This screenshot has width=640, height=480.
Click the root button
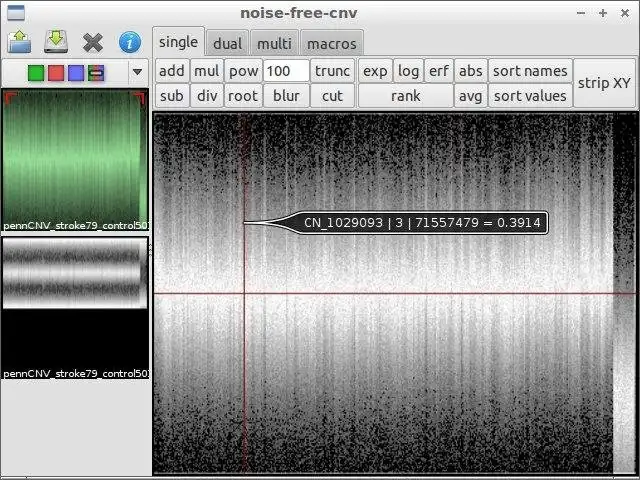243,96
